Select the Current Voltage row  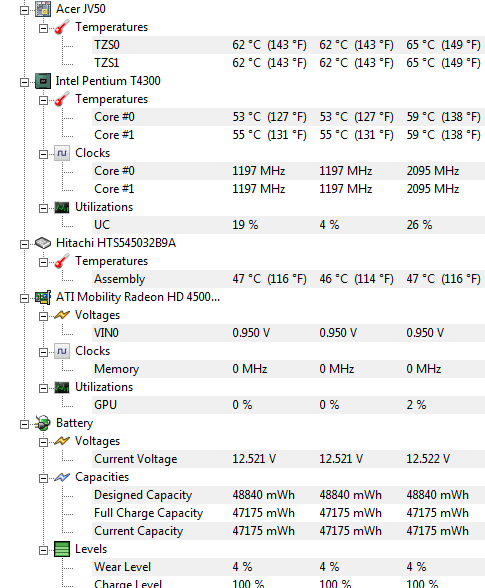tap(288, 459)
